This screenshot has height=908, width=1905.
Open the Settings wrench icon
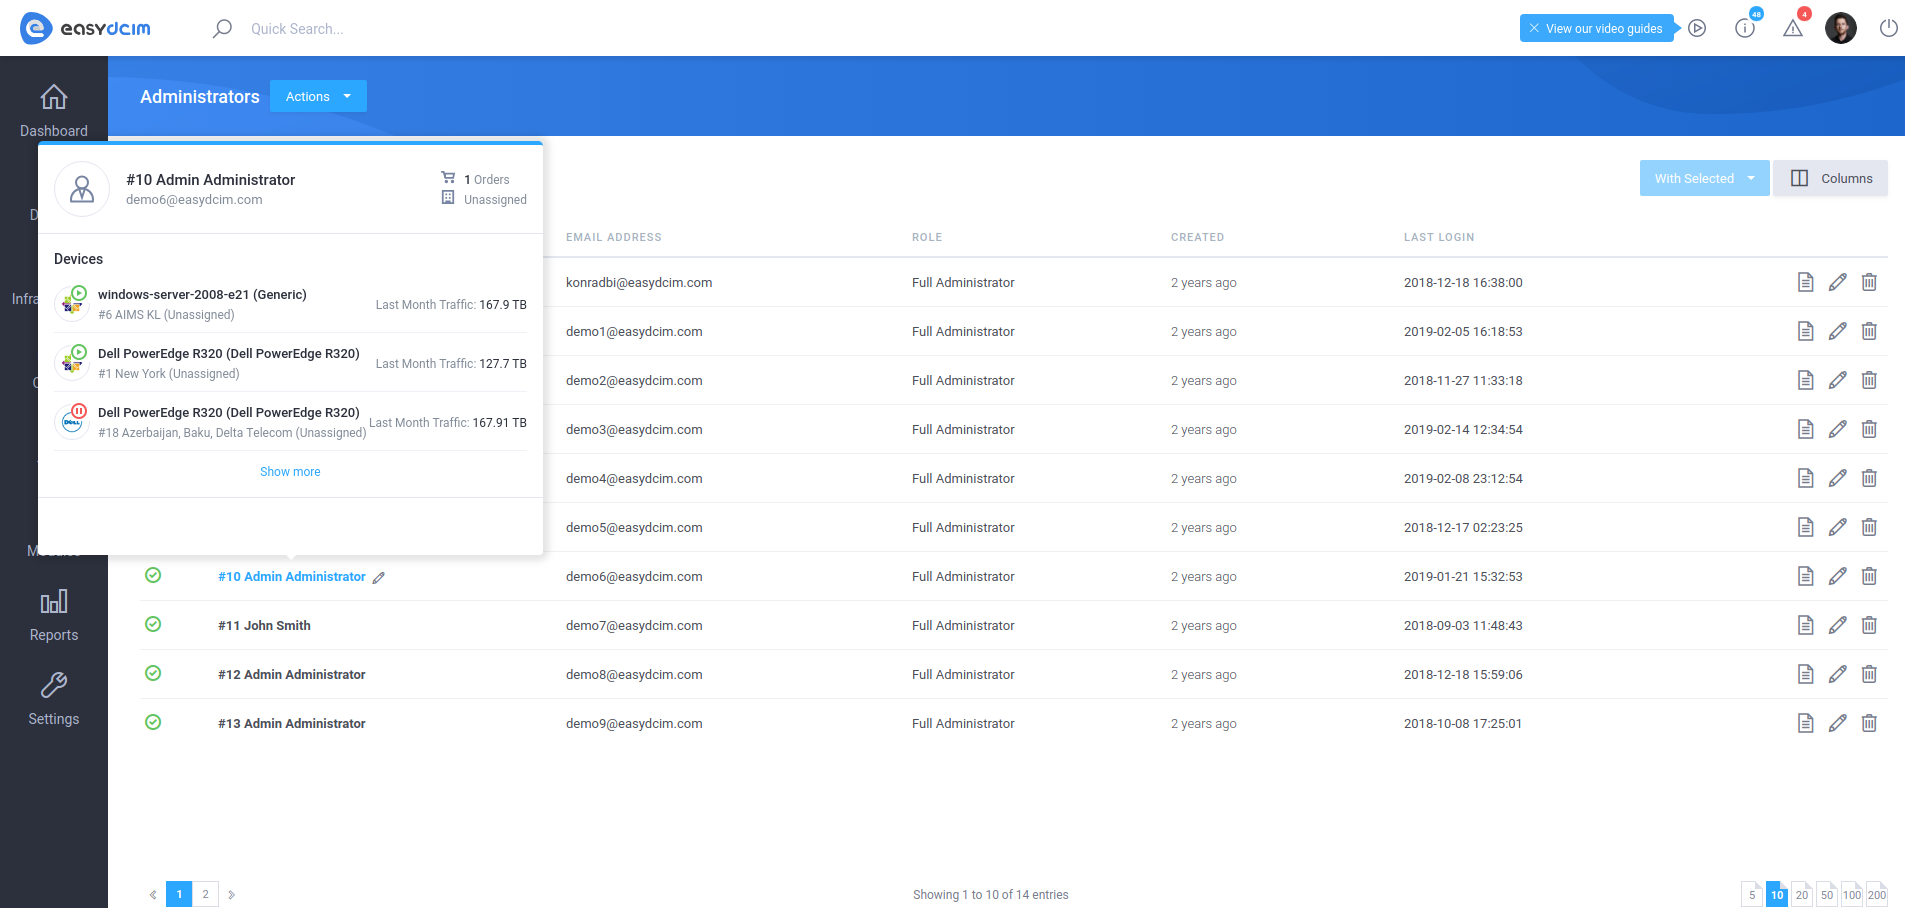coord(54,685)
